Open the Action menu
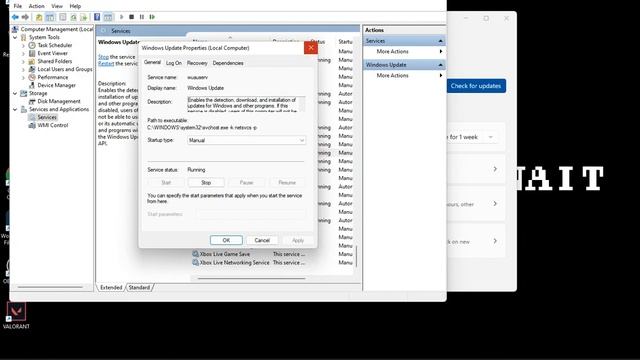Viewport: 640px width, 360px height. click(36, 6)
